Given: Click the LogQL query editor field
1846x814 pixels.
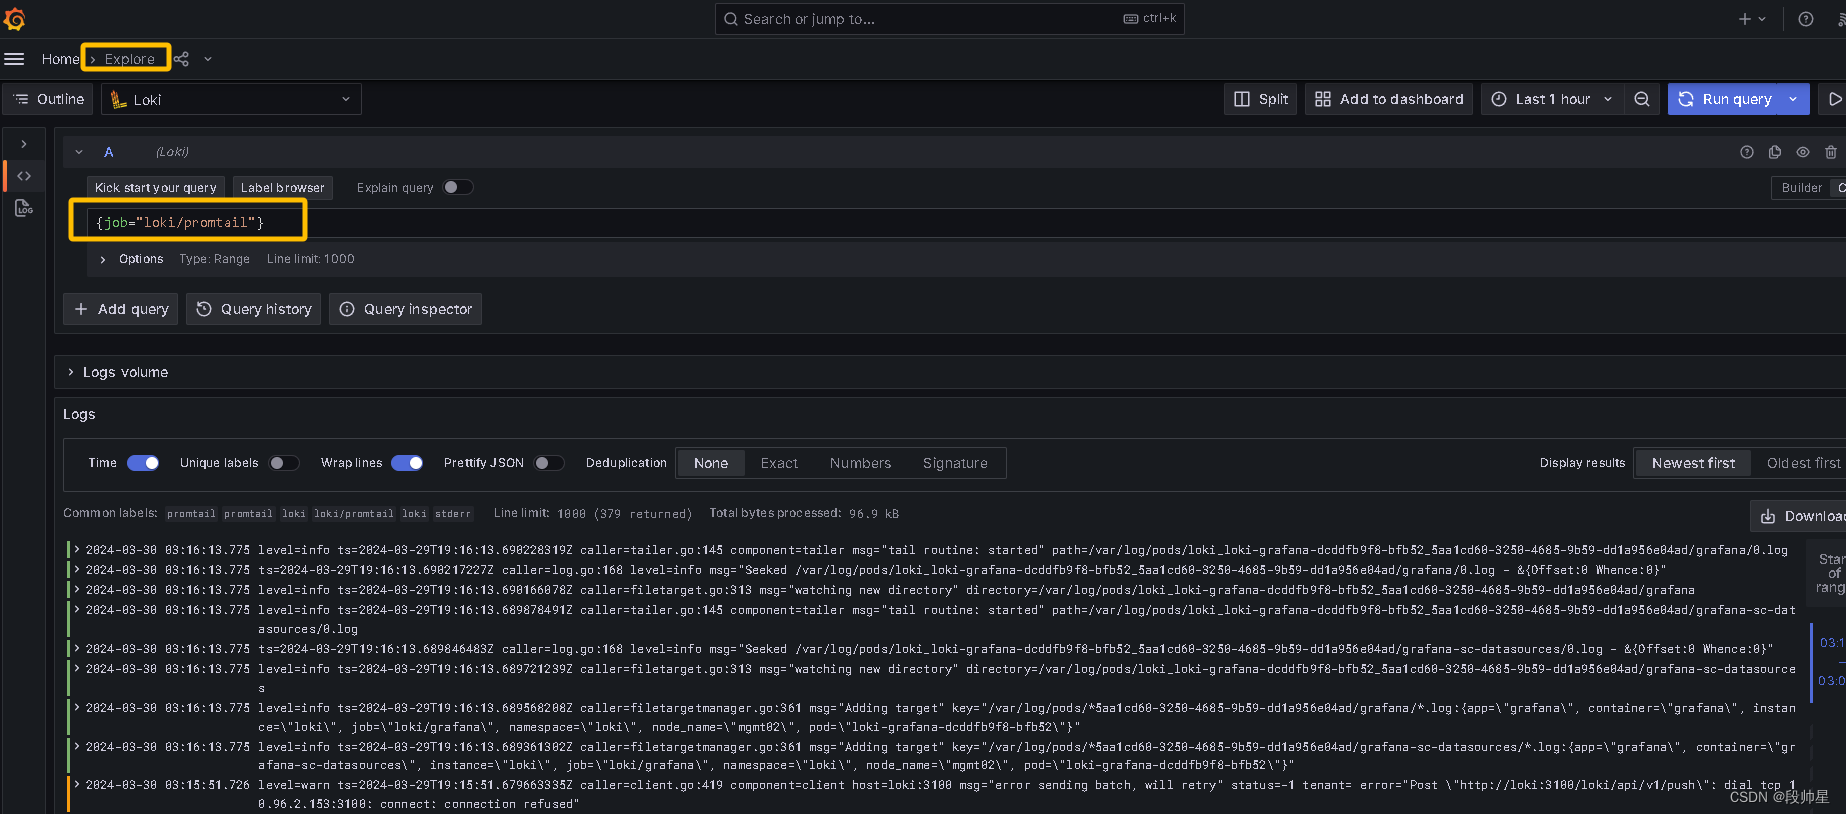Looking at the screenshot, I should 965,223.
